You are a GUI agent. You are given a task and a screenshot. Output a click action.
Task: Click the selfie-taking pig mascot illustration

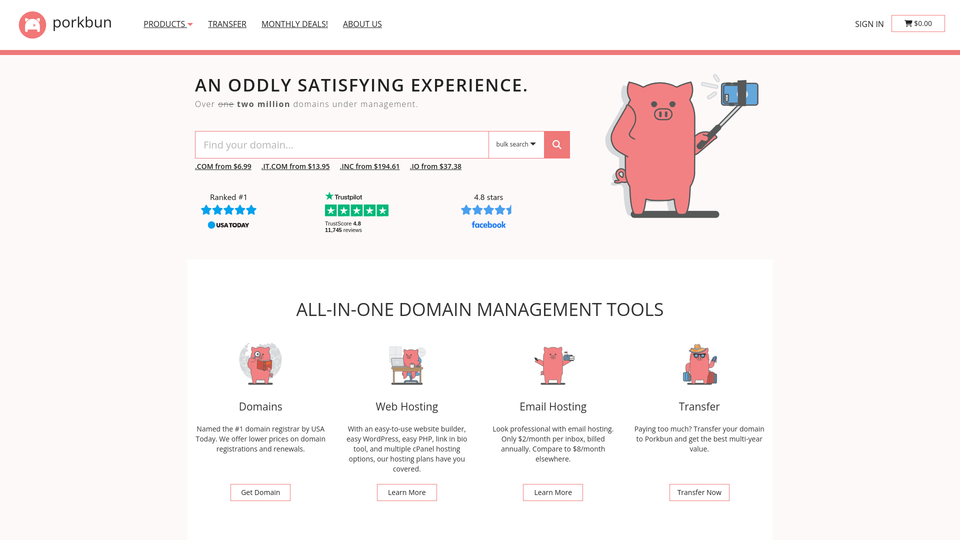(x=681, y=147)
